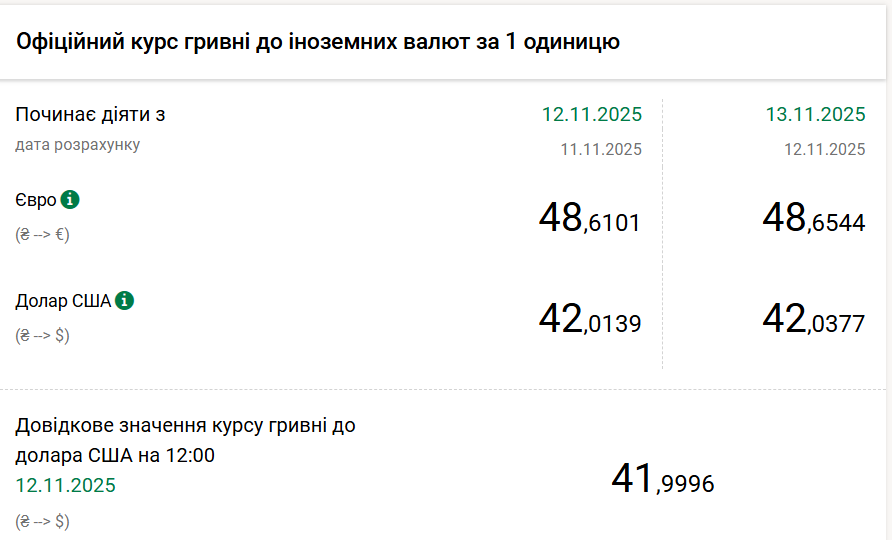This screenshot has width=892, height=540.
Task: Click the gray 12.11.2025 calculation date
Action: pos(824,149)
